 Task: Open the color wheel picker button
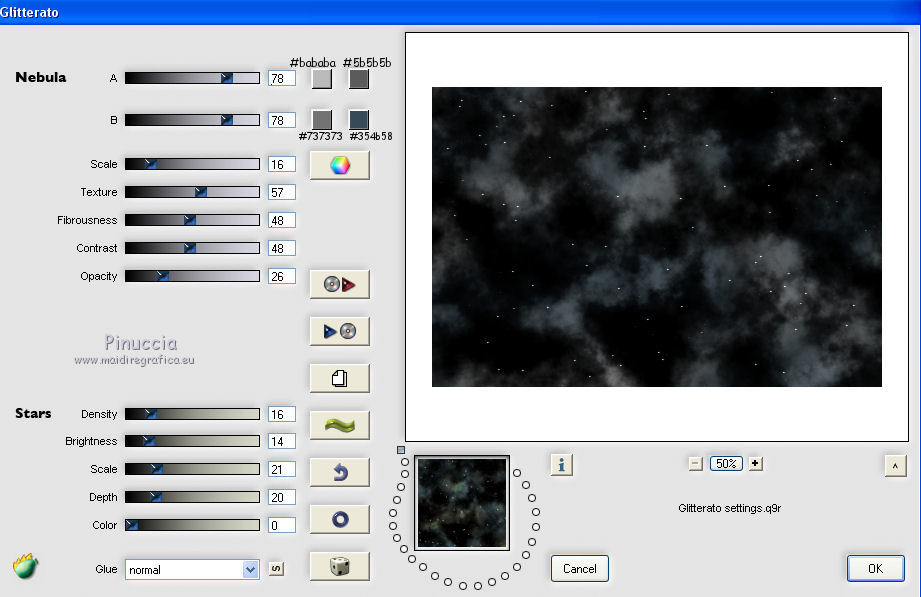click(340, 165)
